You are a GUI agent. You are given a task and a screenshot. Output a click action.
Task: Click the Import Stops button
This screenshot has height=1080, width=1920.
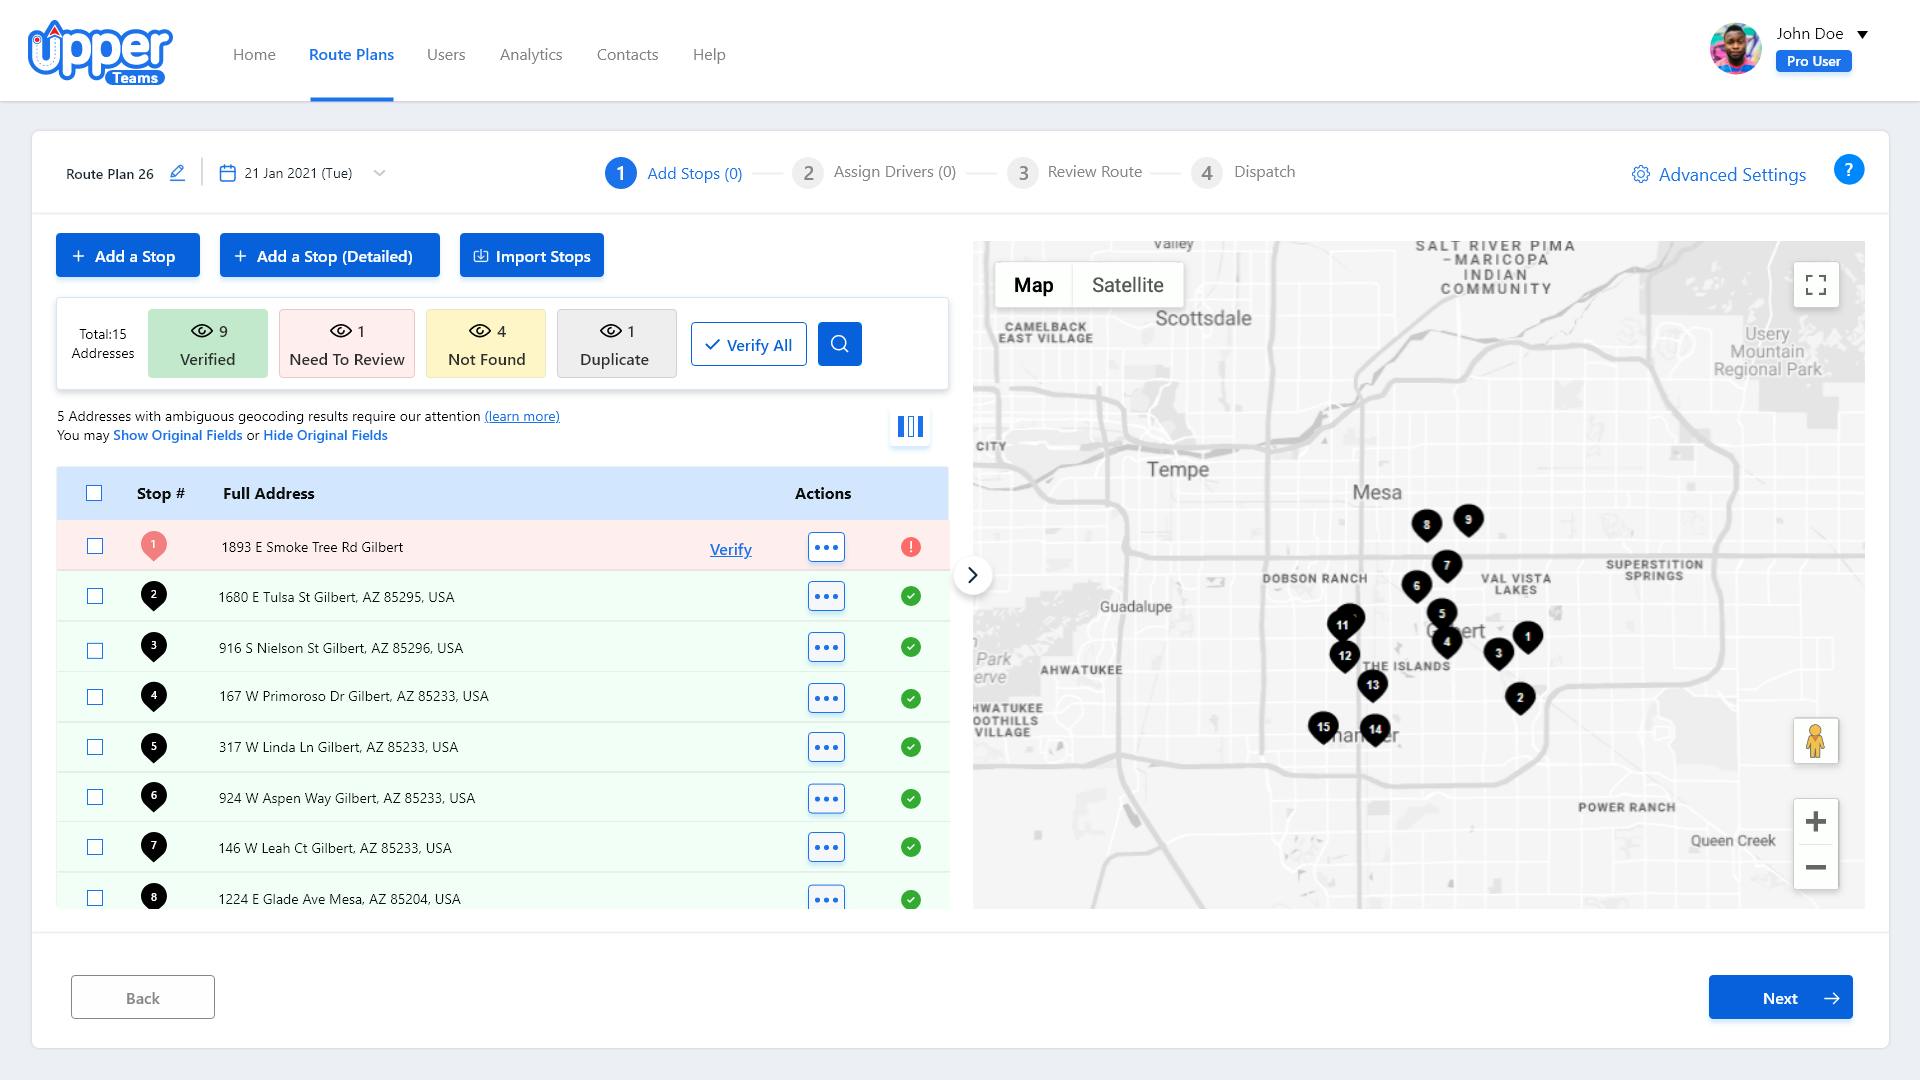tap(531, 256)
